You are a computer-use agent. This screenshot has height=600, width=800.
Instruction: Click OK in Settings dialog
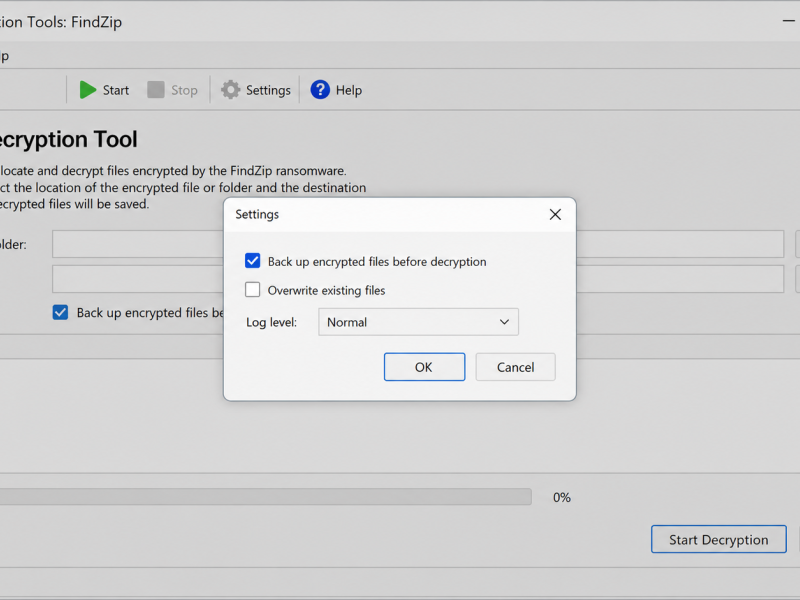424,367
